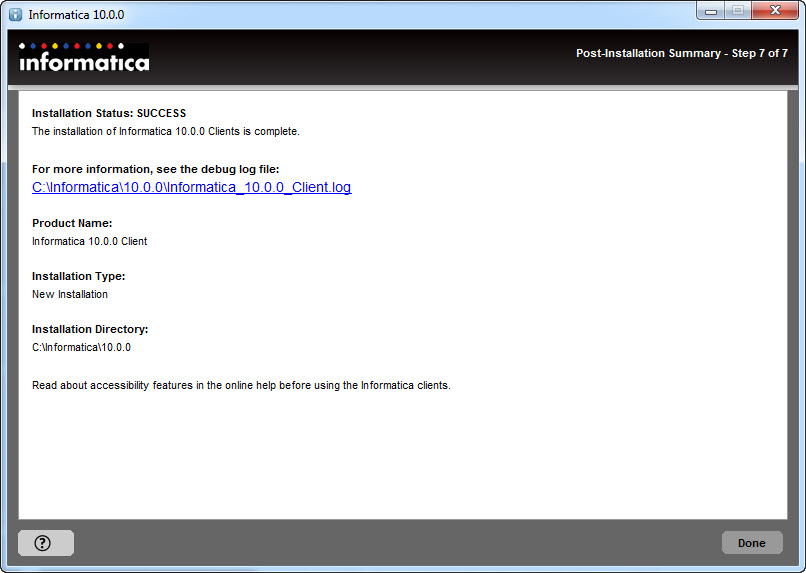Image resolution: width=806 pixels, height=573 pixels.
Task: Click the 'Installation Type:' label
Action: 79,276
